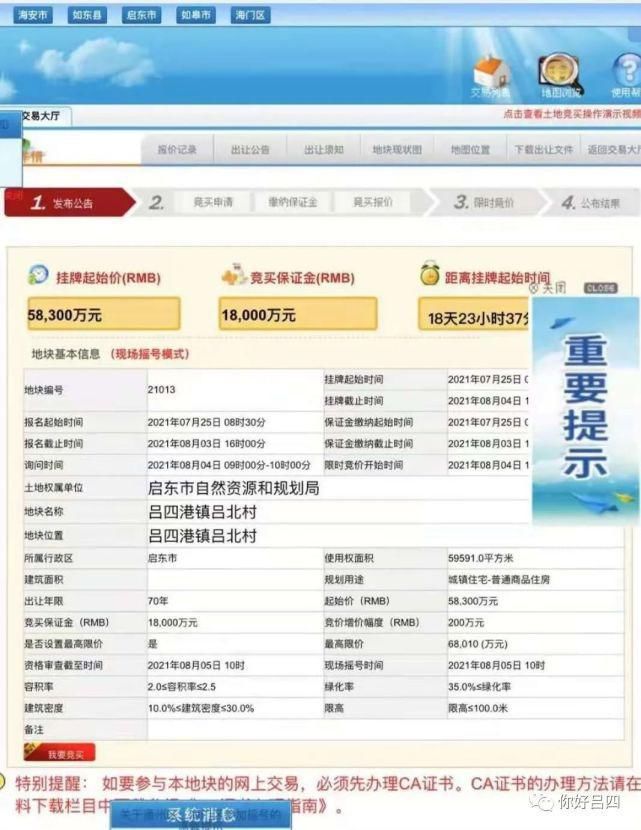Click the red 我要竞买 button
The image size is (641, 830).
59,752
